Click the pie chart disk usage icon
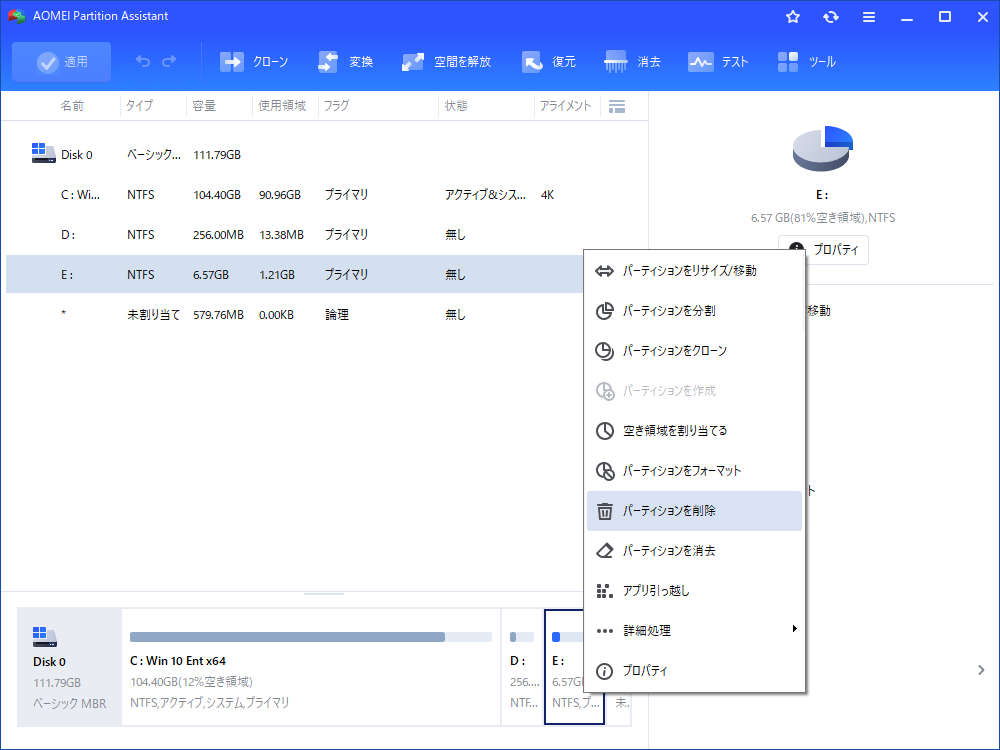 (823, 149)
